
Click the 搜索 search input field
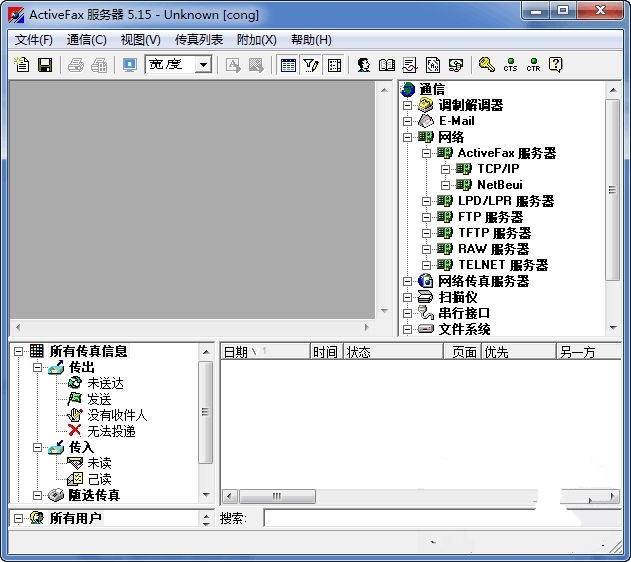pos(442,518)
